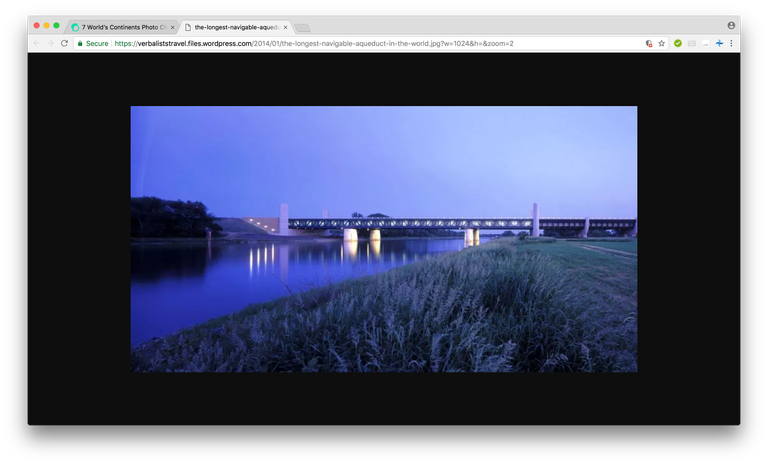Click the "Secure" label text
This screenshot has width=768, height=465.
[x=97, y=43]
